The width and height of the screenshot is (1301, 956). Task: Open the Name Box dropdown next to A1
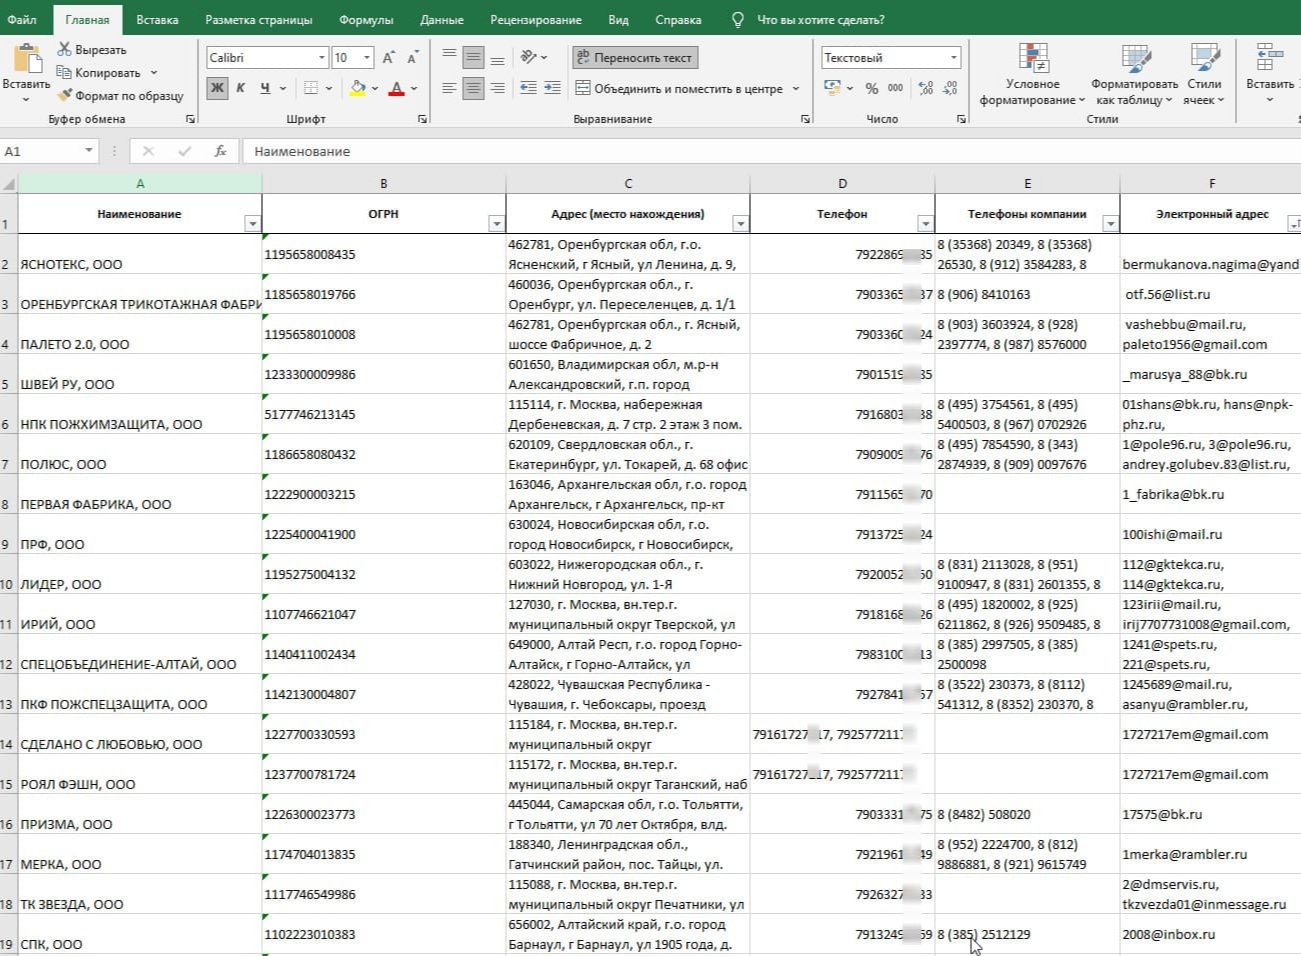[89, 151]
